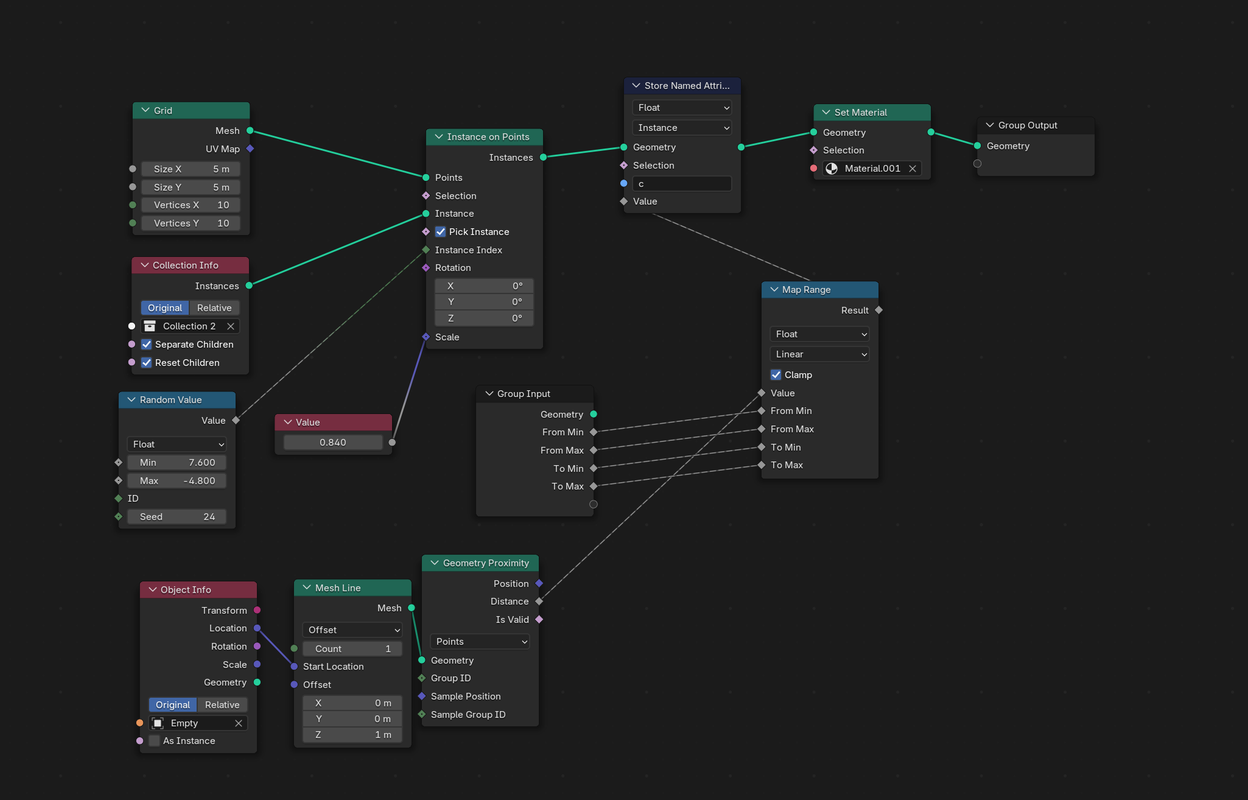
Task: Click the output socket of the Value node
Action: [x=392, y=442]
